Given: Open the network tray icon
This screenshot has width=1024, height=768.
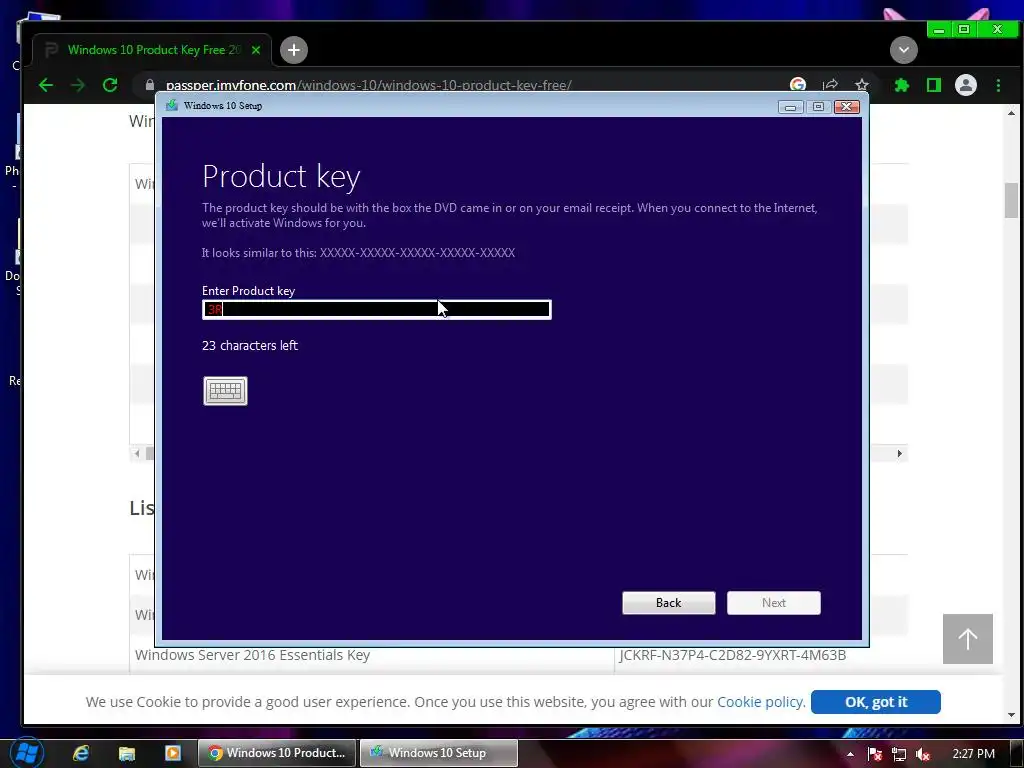Looking at the screenshot, I should tap(899, 754).
